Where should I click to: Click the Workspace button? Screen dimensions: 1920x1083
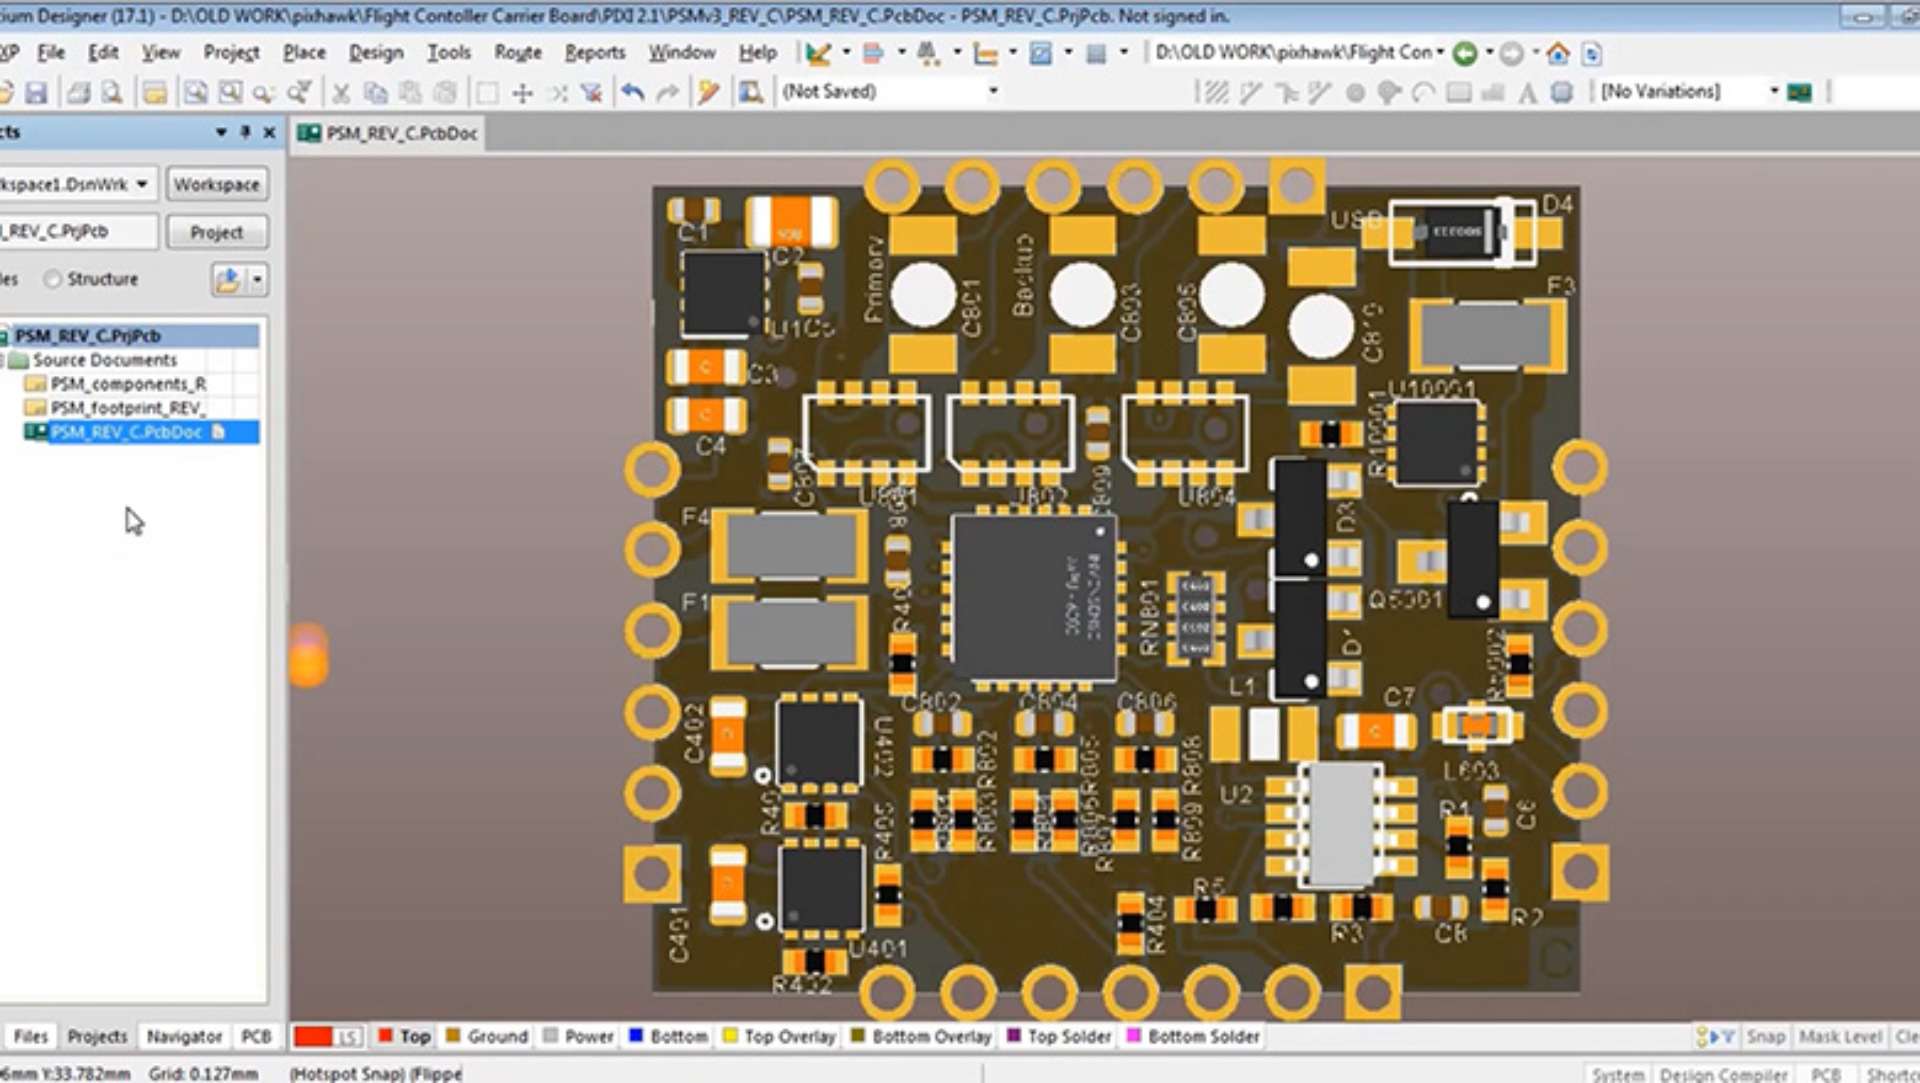(x=217, y=183)
